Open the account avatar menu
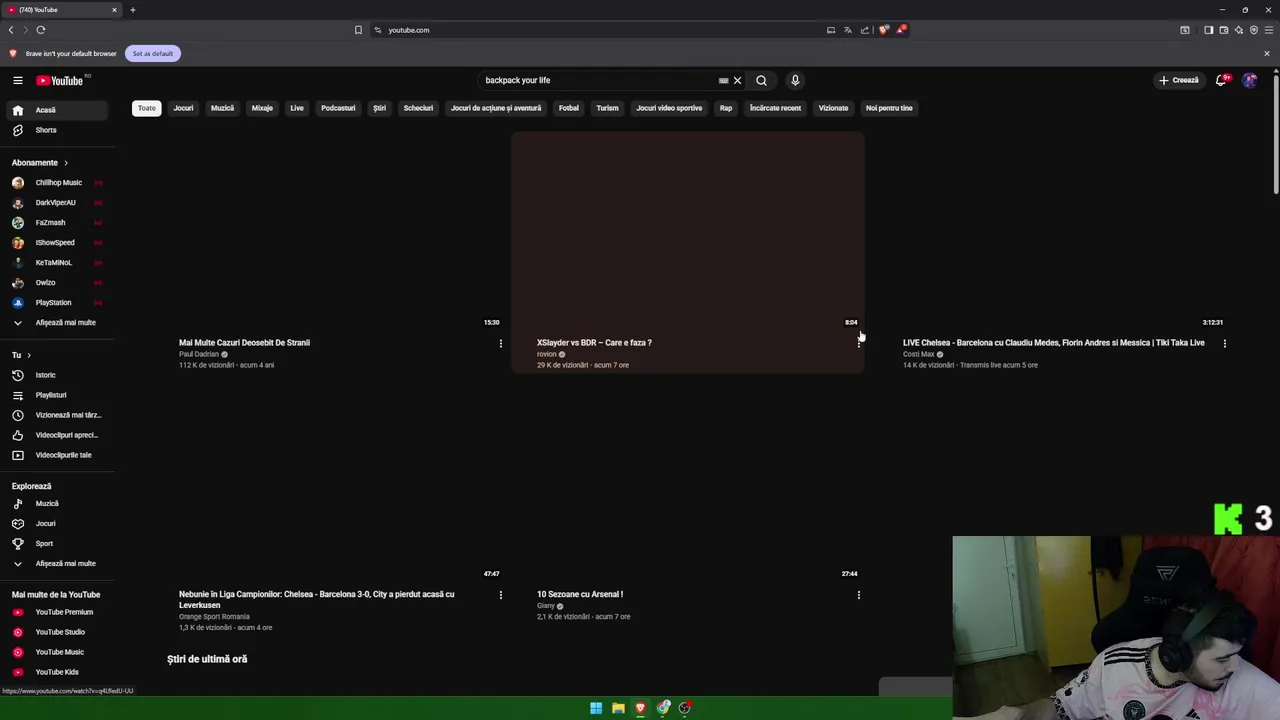The height and width of the screenshot is (720, 1280). tap(1249, 80)
